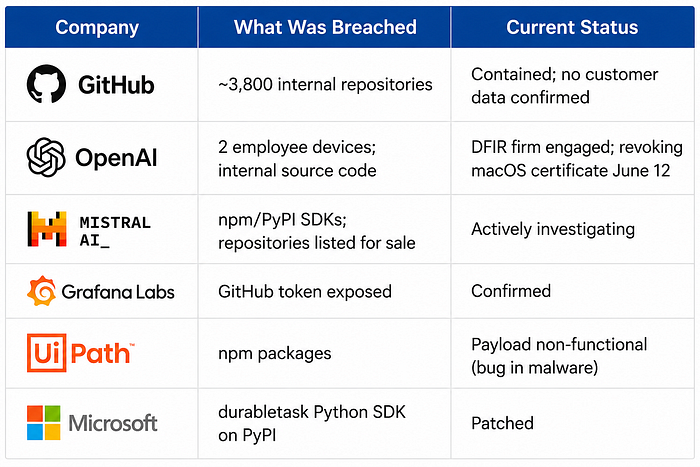The image size is (700, 467).
Task: Click the Mistral AI pixel logo
Action: coord(47,229)
